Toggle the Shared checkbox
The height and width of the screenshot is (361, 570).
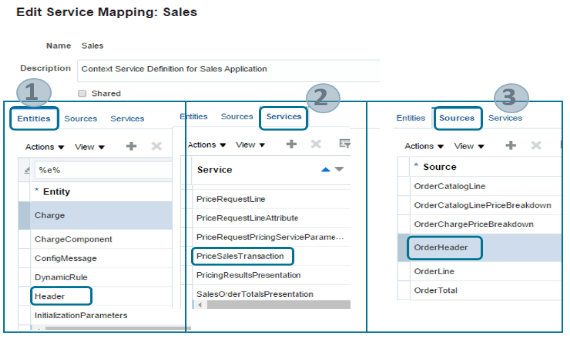click(x=82, y=93)
